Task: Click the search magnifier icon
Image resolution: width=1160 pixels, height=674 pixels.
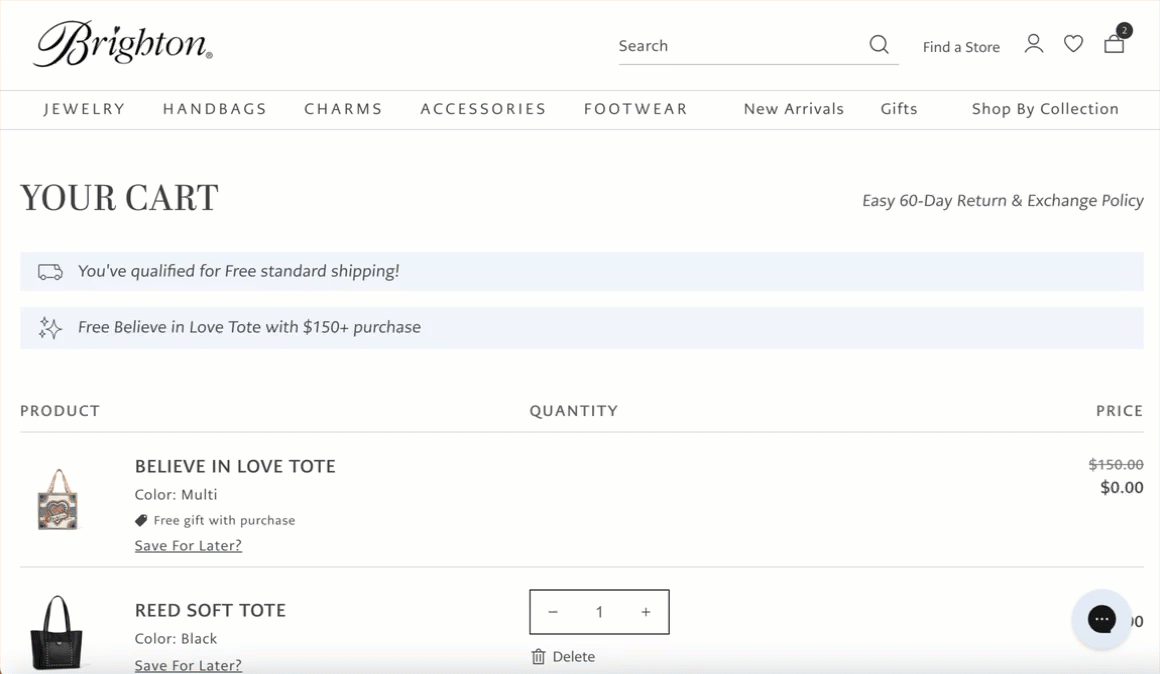Action: coord(879,44)
